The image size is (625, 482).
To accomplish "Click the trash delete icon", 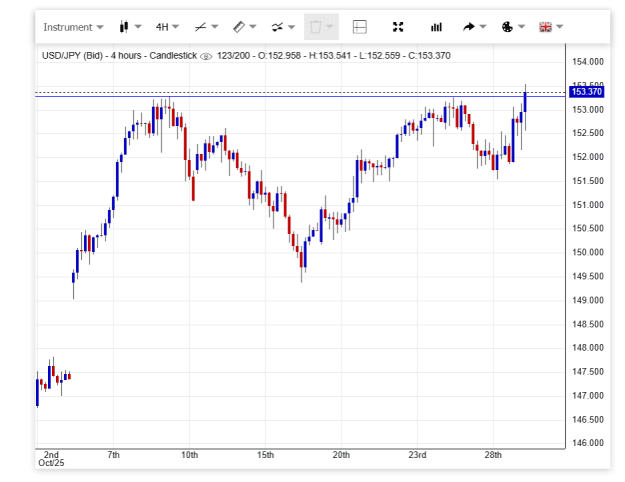I will tap(315, 27).
